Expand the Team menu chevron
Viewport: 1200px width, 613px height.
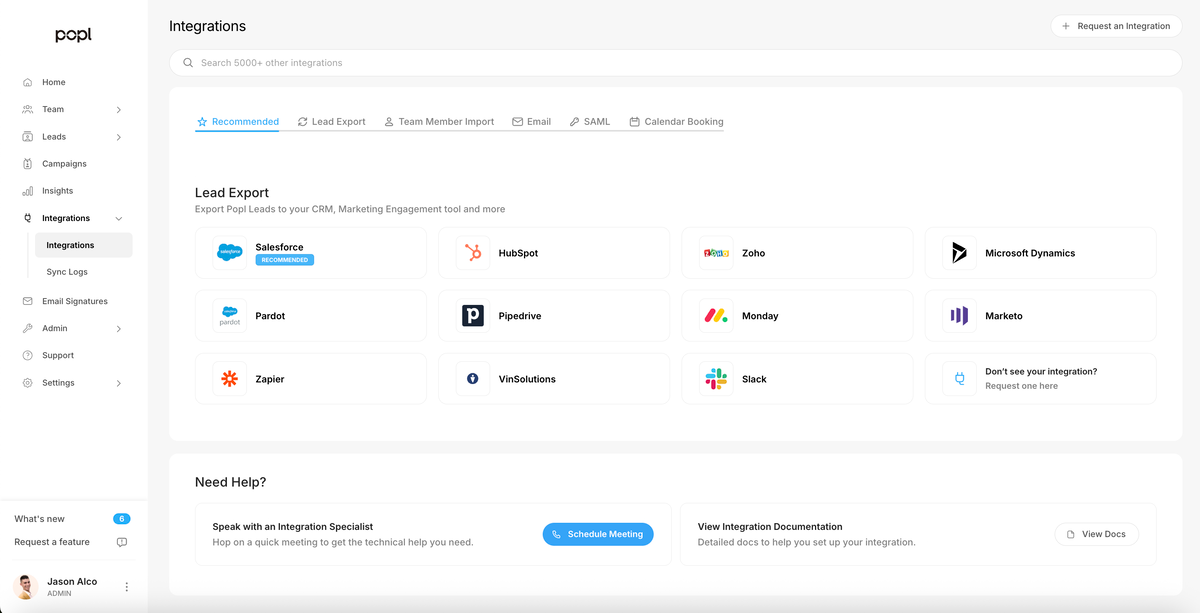click(119, 110)
